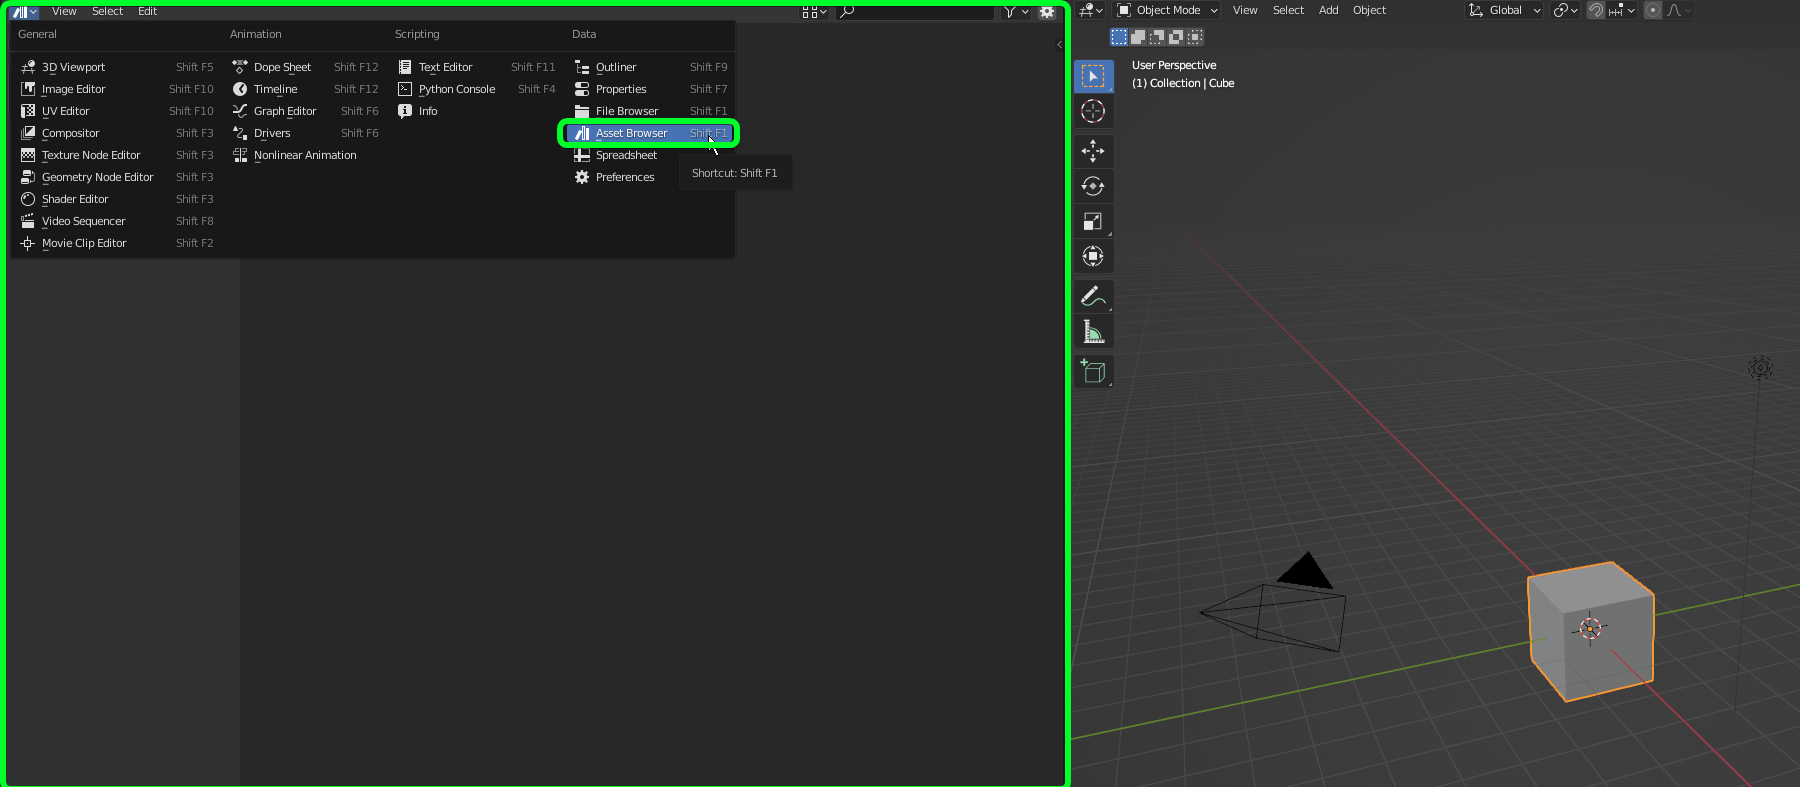Viewport: 1800px width, 787px height.
Task: Activate the Select Box tool
Action: 1093,76
